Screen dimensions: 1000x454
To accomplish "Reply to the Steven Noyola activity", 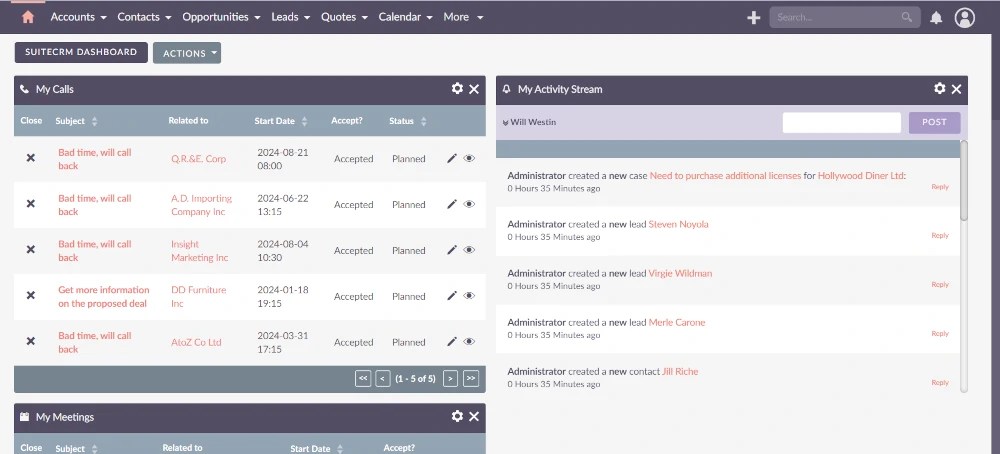I will click(940, 235).
